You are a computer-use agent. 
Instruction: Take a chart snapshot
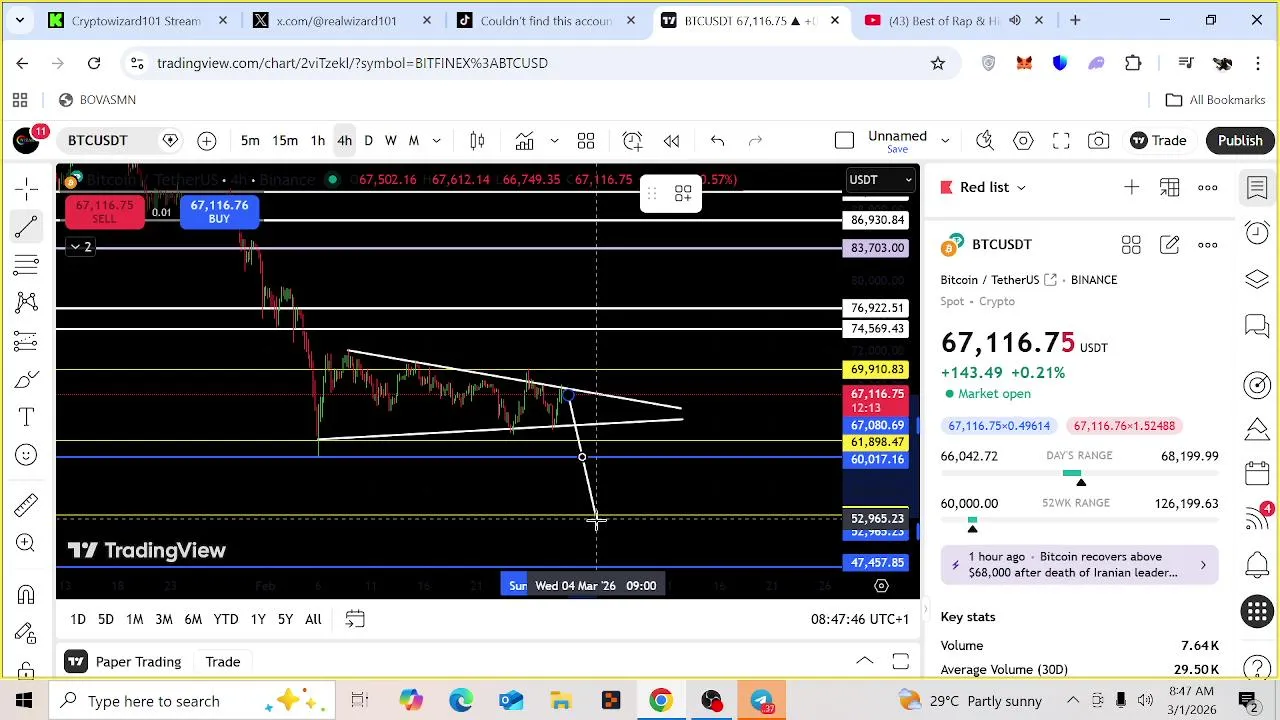click(1099, 141)
